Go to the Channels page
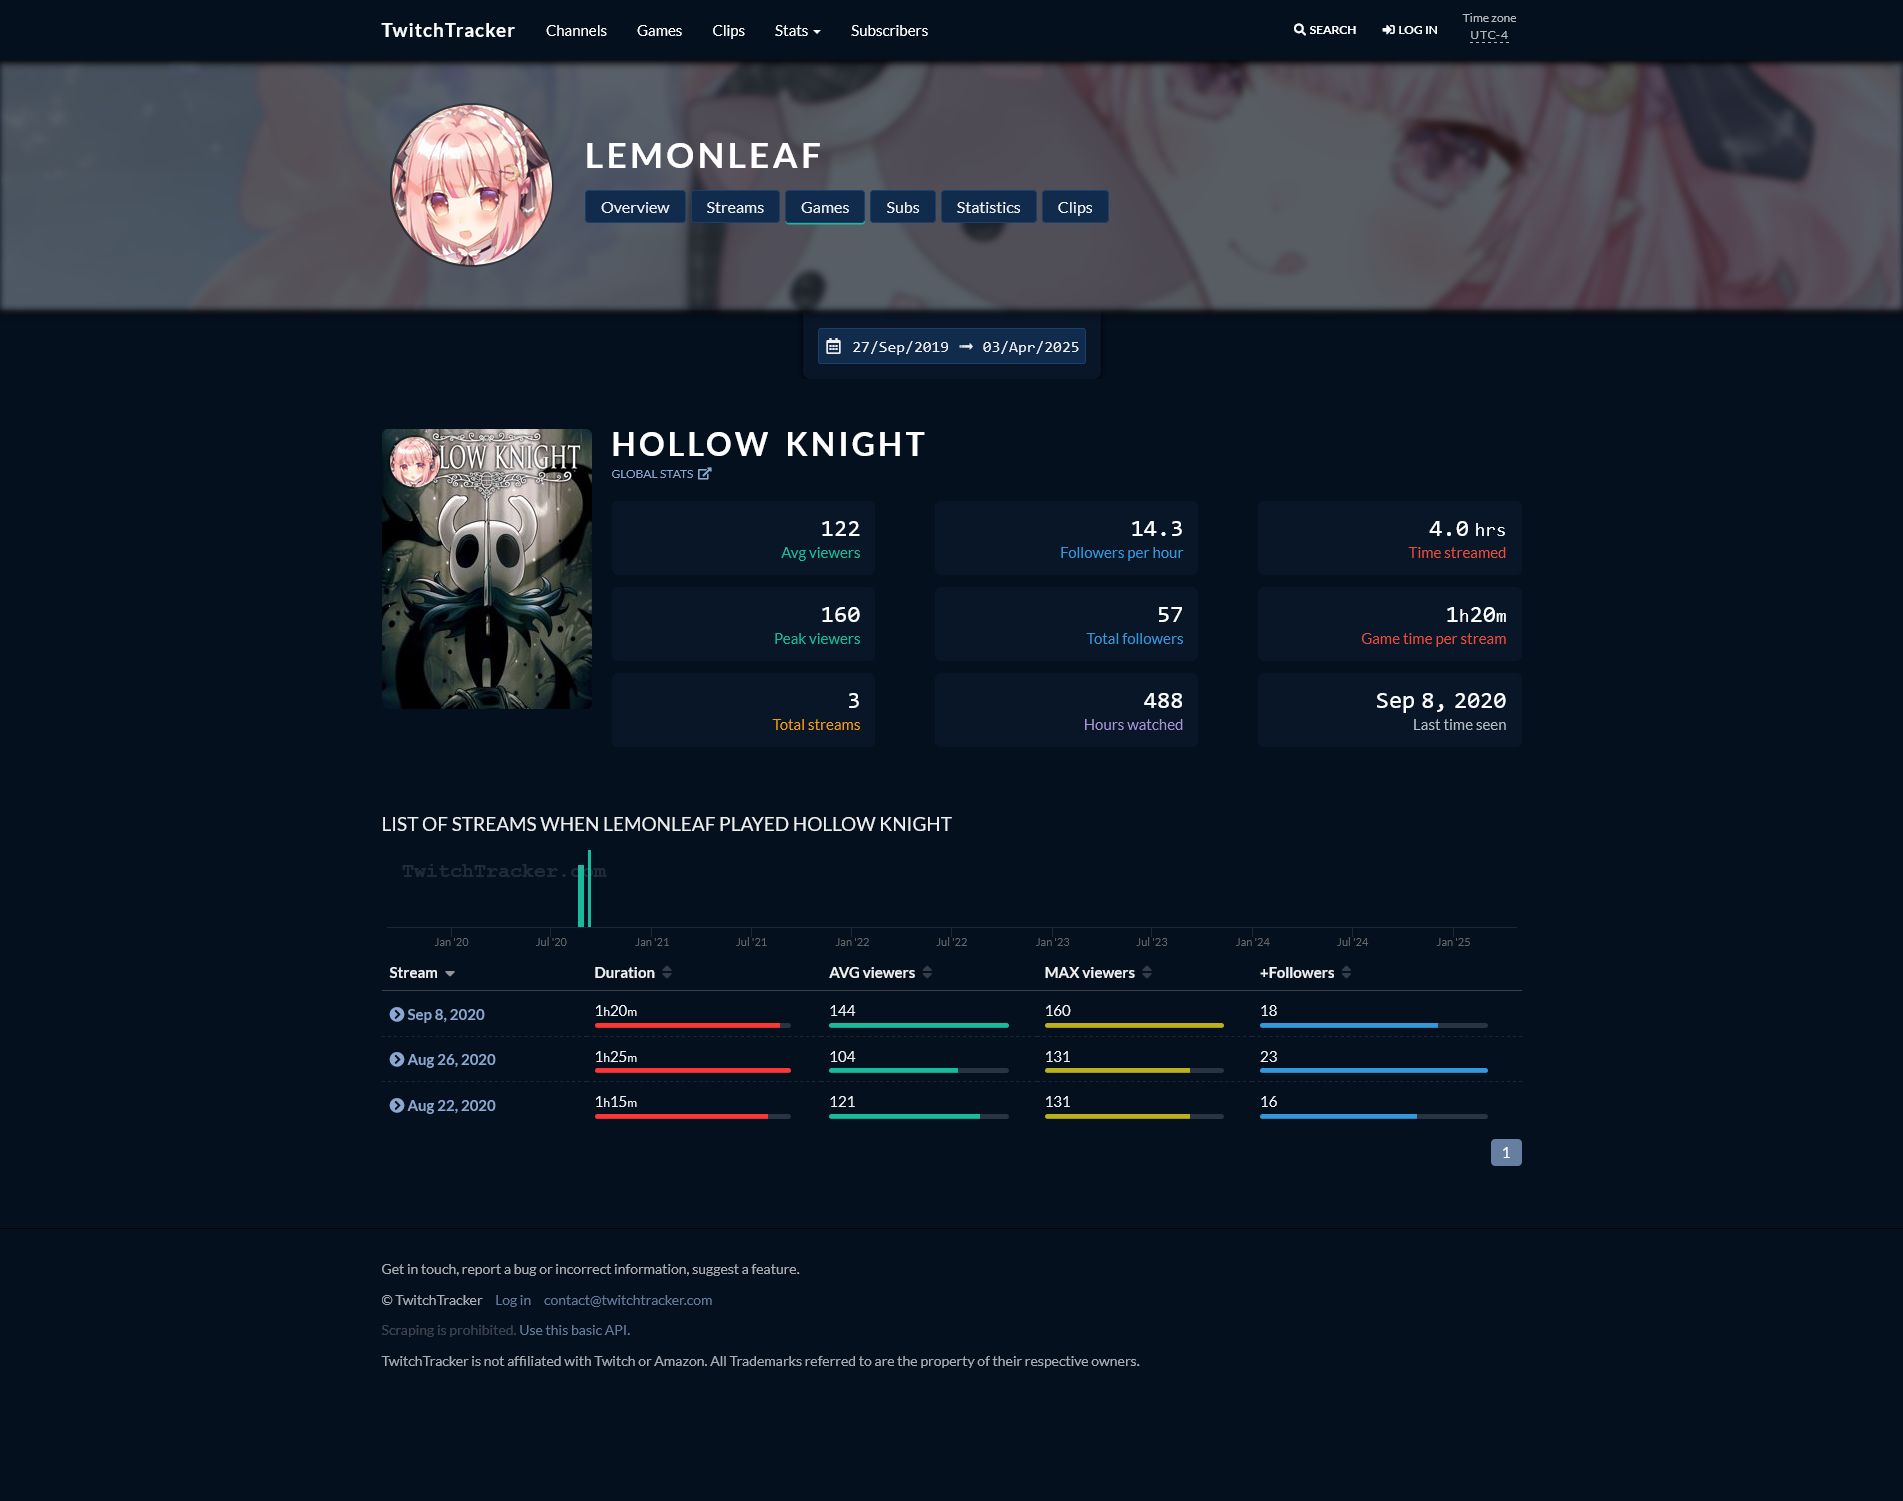1903x1501 pixels. click(576, 31)
